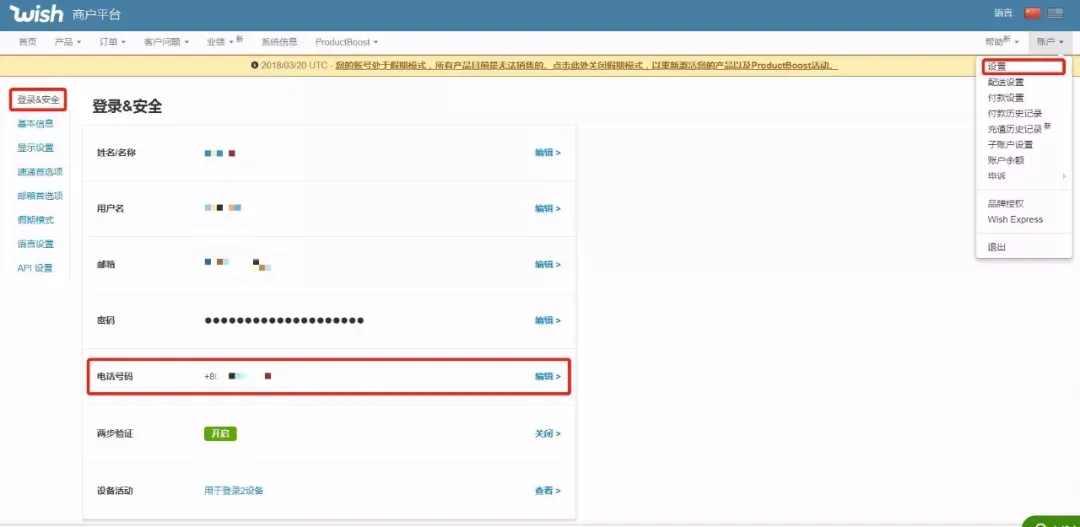Edit the 用户名 row
This screenshot has height=527, width=1080.
[x=548, y=209]
